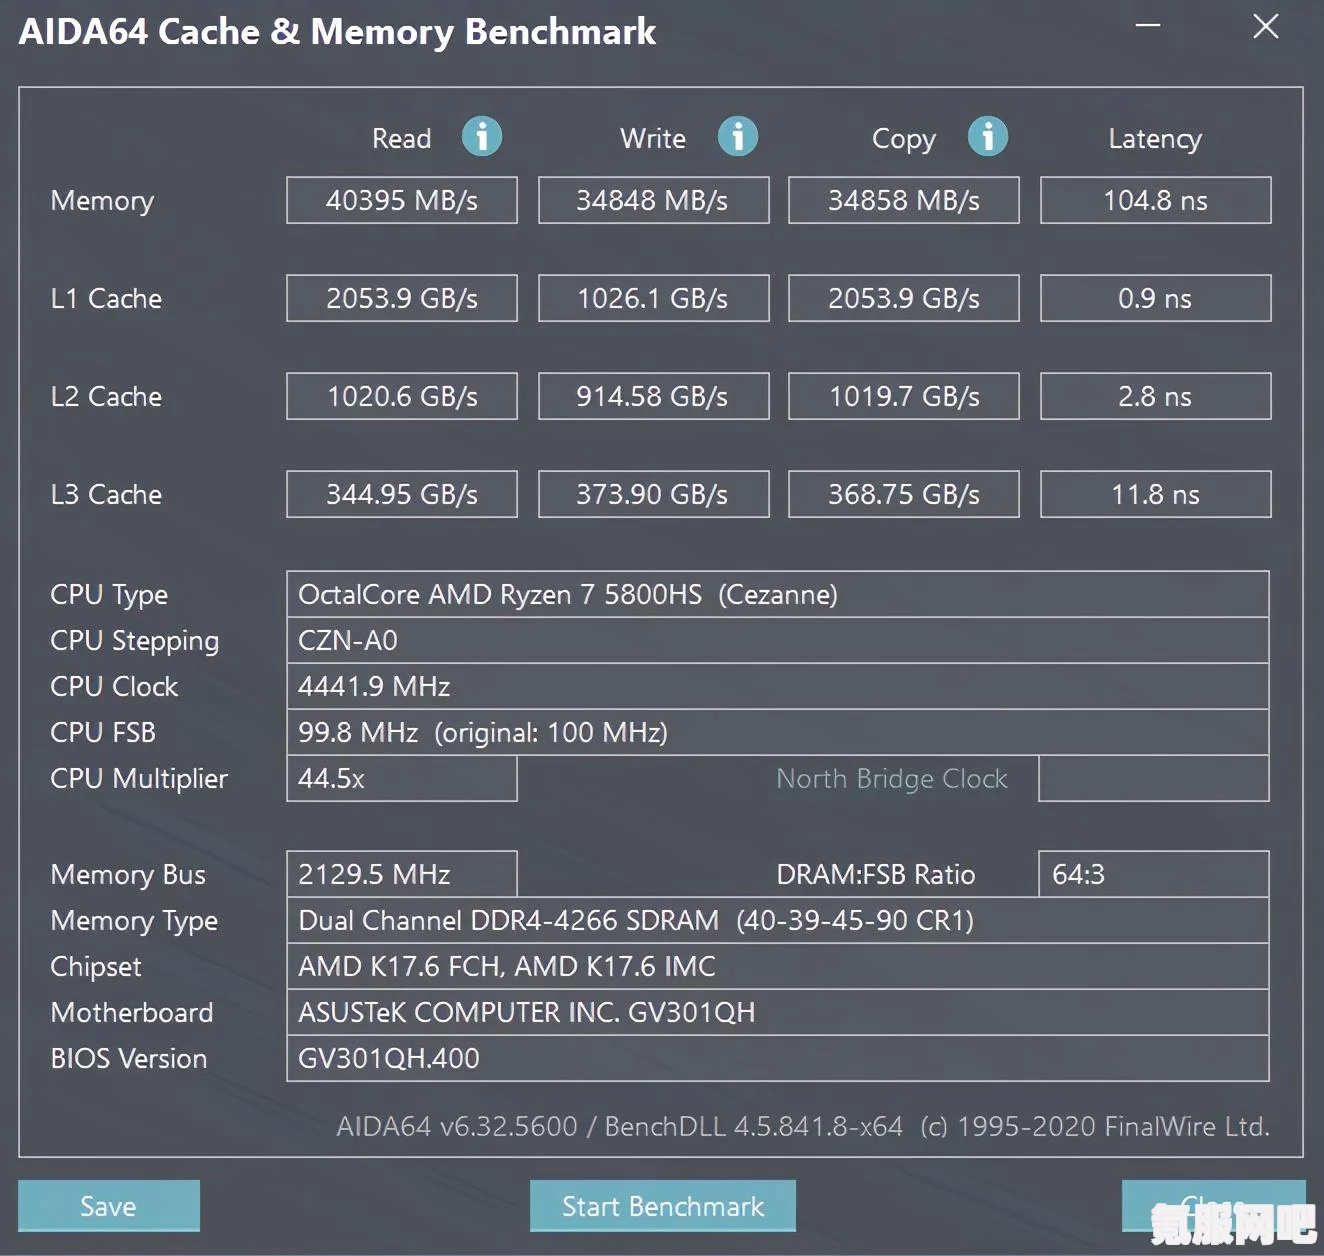Click the BIOS Version field GV301QH.400

[778, 1058]
